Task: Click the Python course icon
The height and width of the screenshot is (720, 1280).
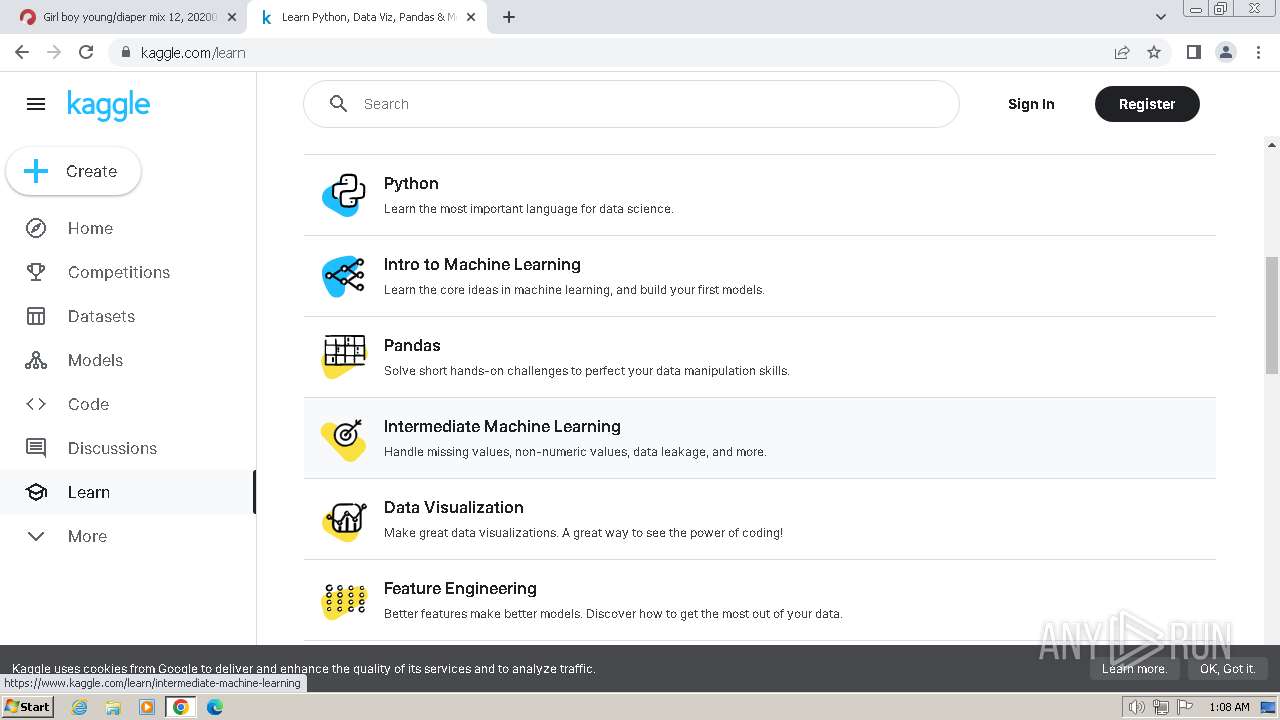Action: [x=344, y=195]
